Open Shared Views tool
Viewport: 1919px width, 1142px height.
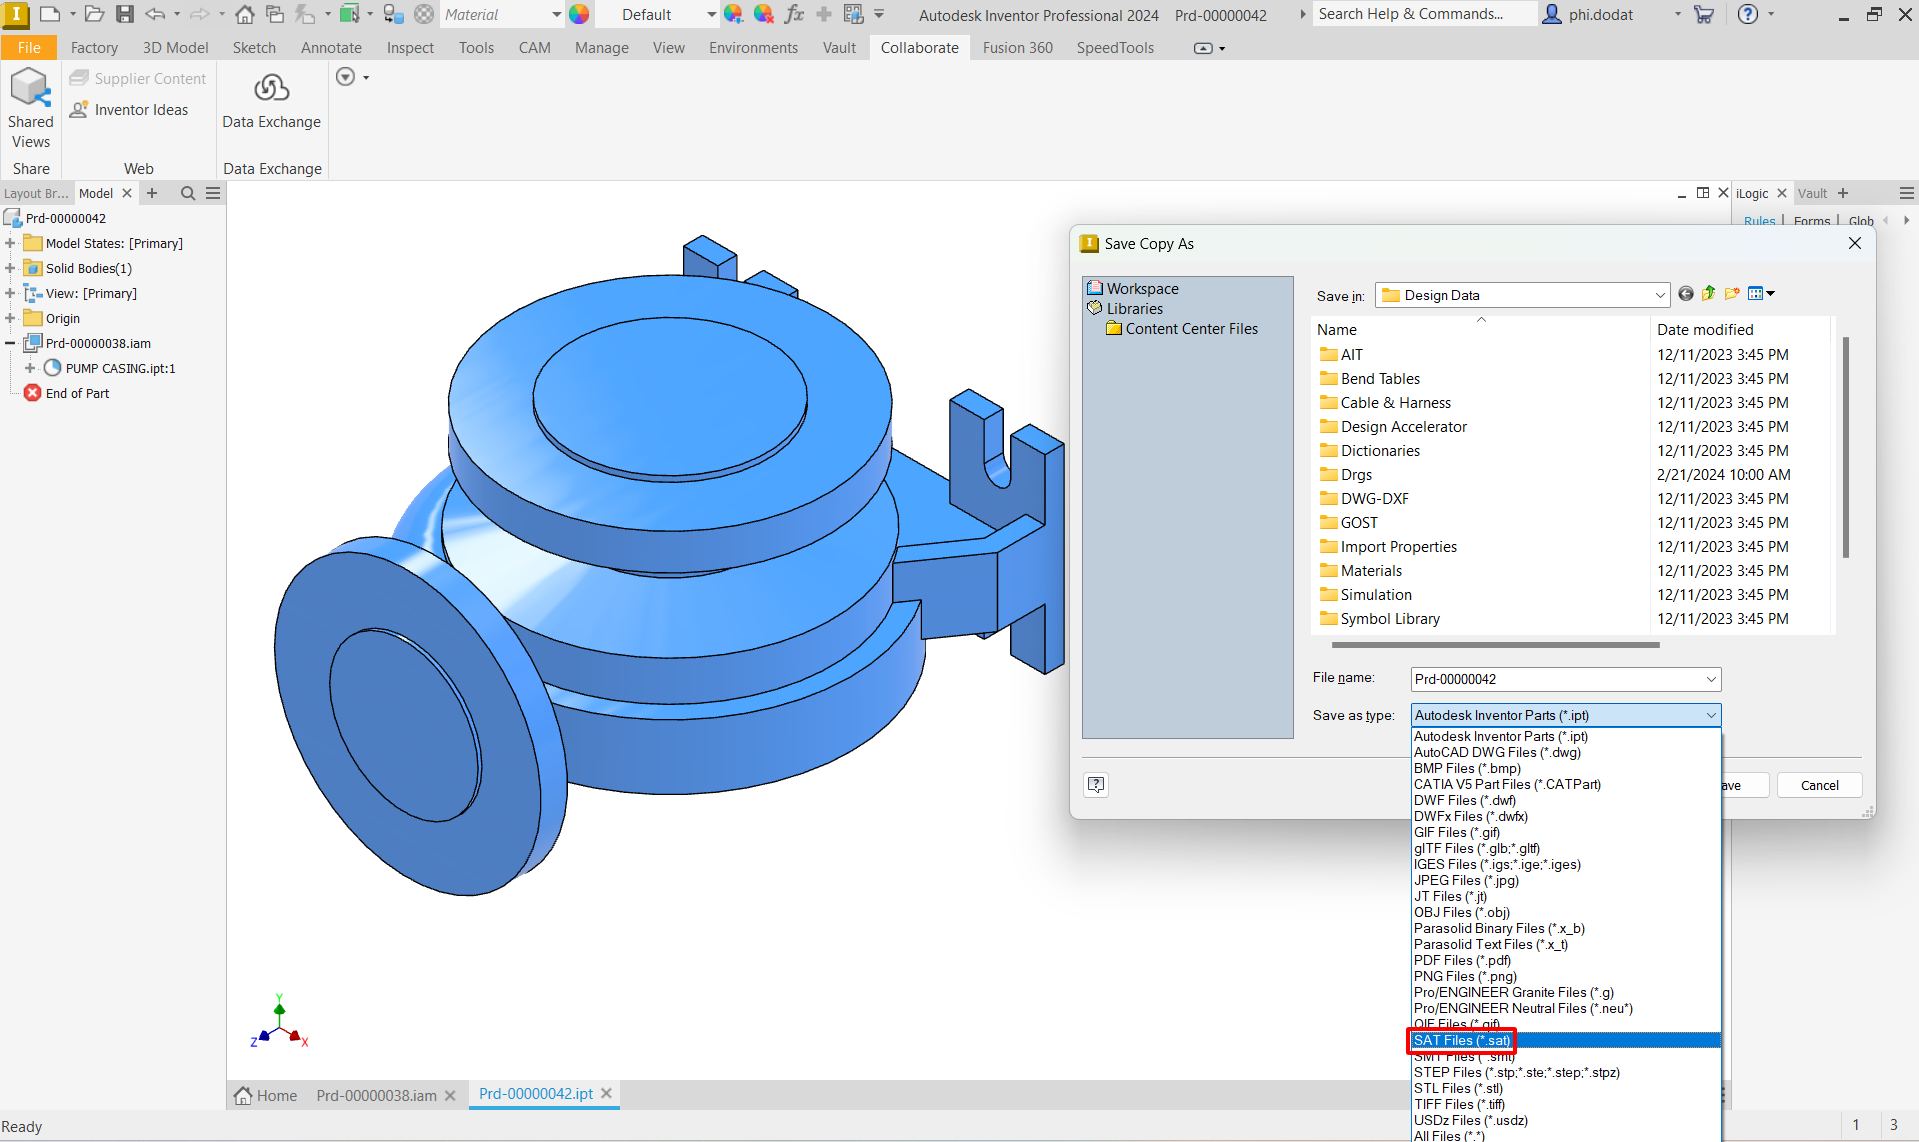[30, 108]
